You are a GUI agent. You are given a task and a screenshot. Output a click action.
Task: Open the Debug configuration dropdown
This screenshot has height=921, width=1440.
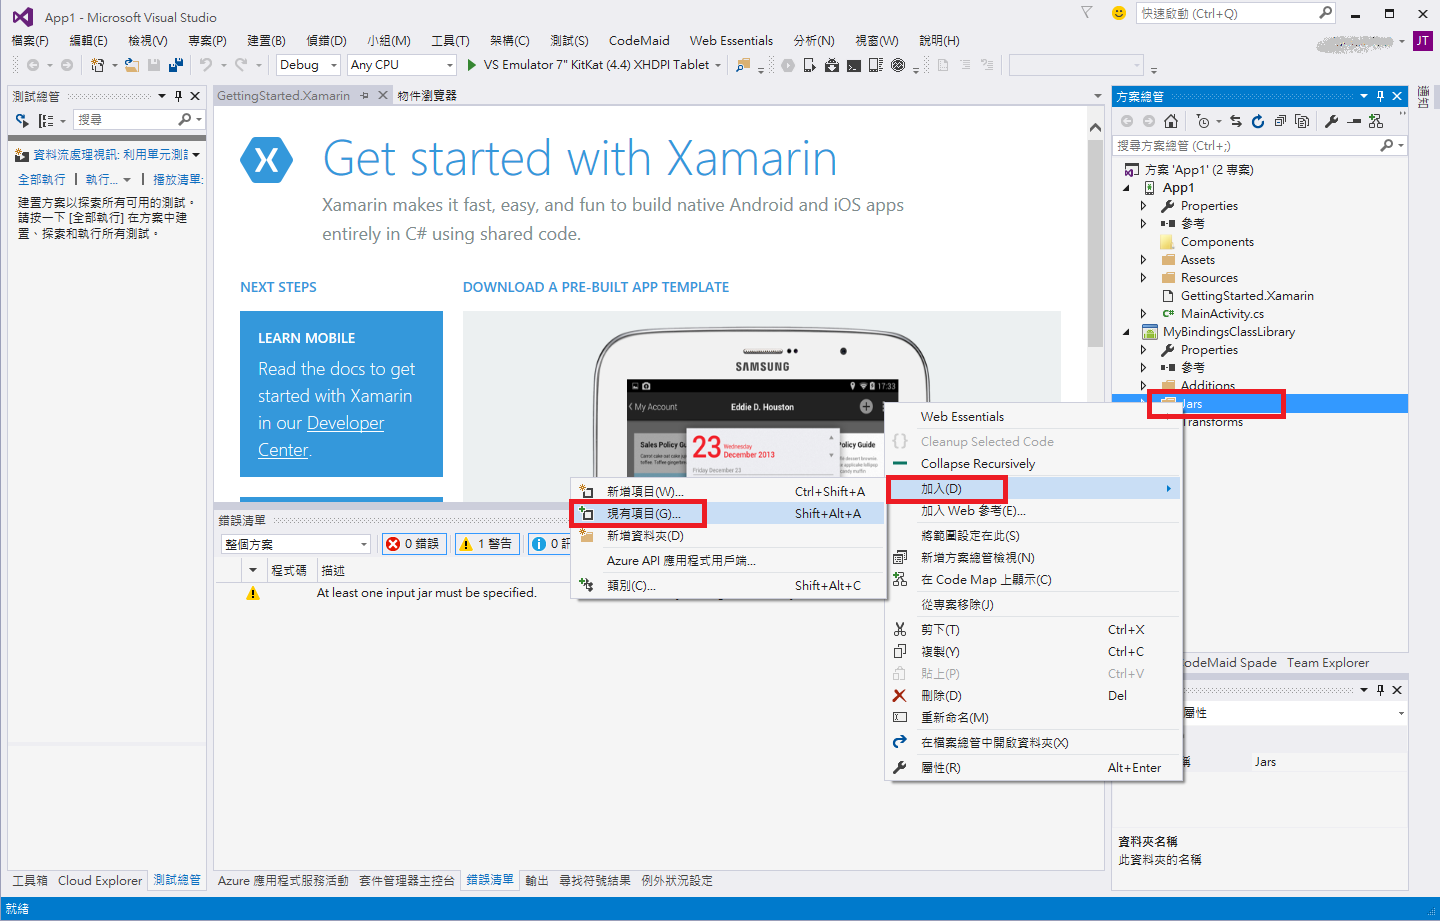pos(309,65)
